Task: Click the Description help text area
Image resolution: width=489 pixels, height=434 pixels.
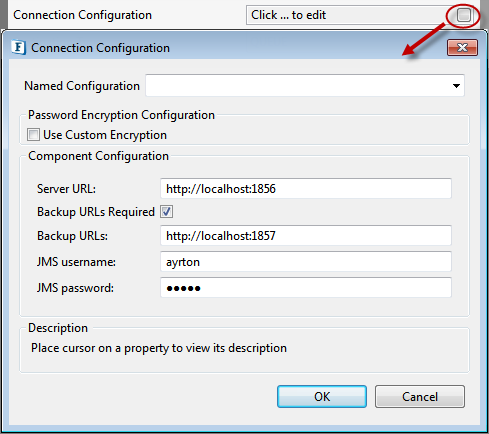Action: pyautogui.click(x=244, y=350)
